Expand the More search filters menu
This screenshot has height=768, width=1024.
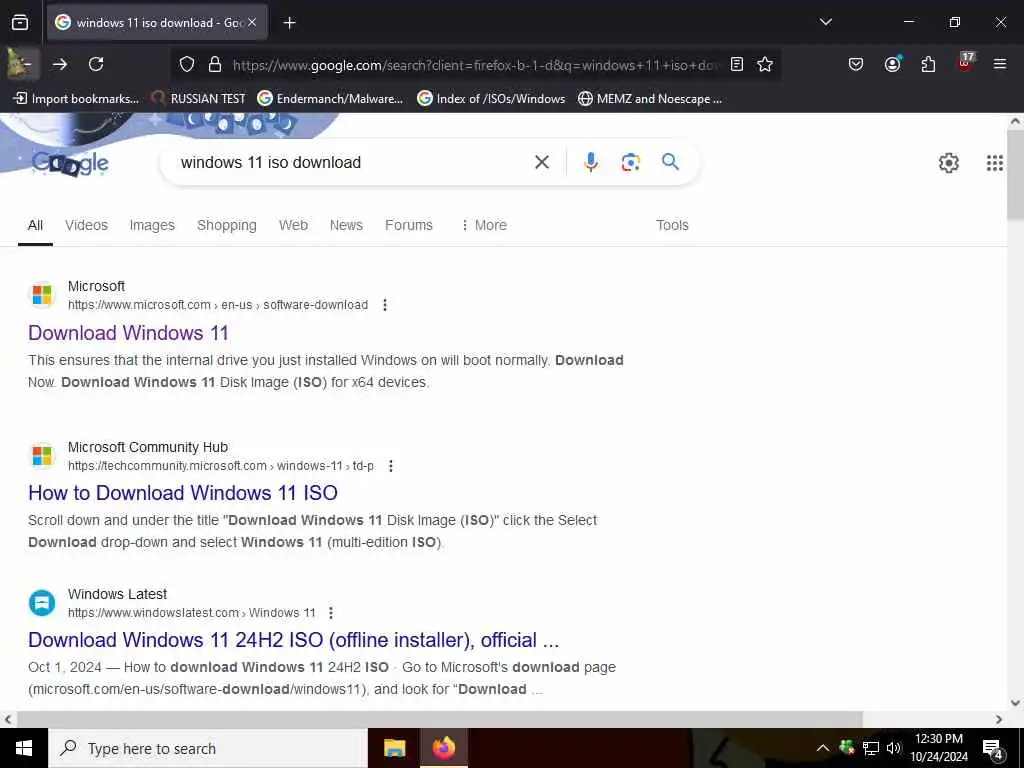click(x=484, y=225)
